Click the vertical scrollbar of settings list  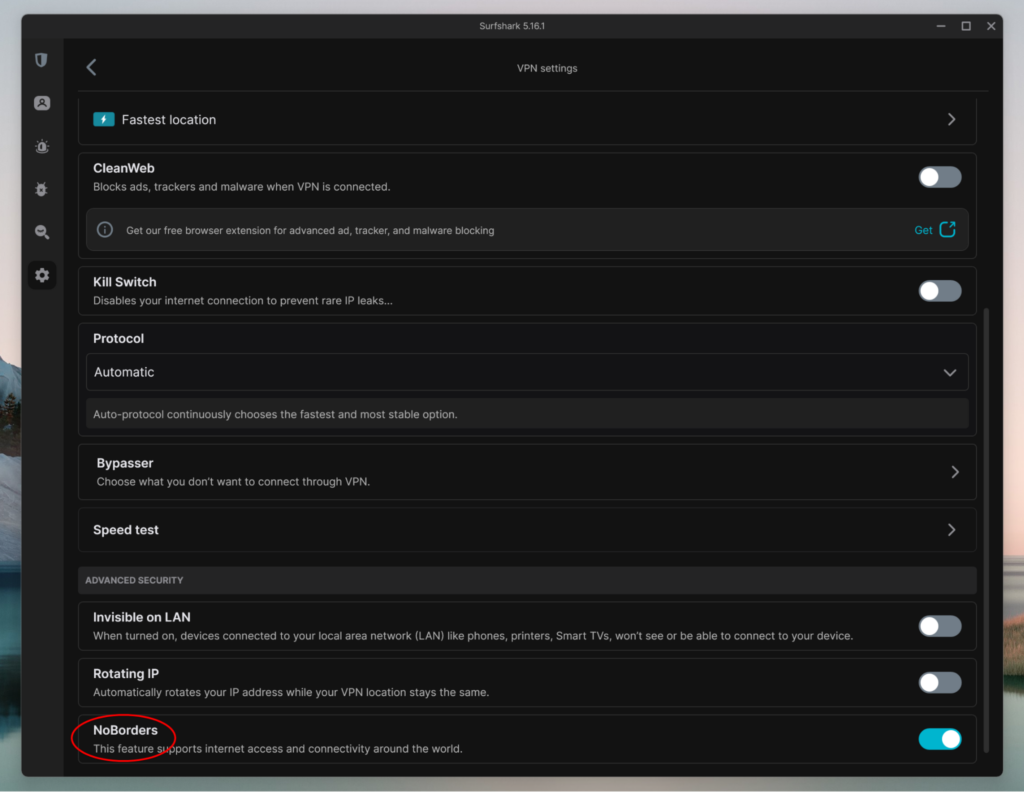986,529
